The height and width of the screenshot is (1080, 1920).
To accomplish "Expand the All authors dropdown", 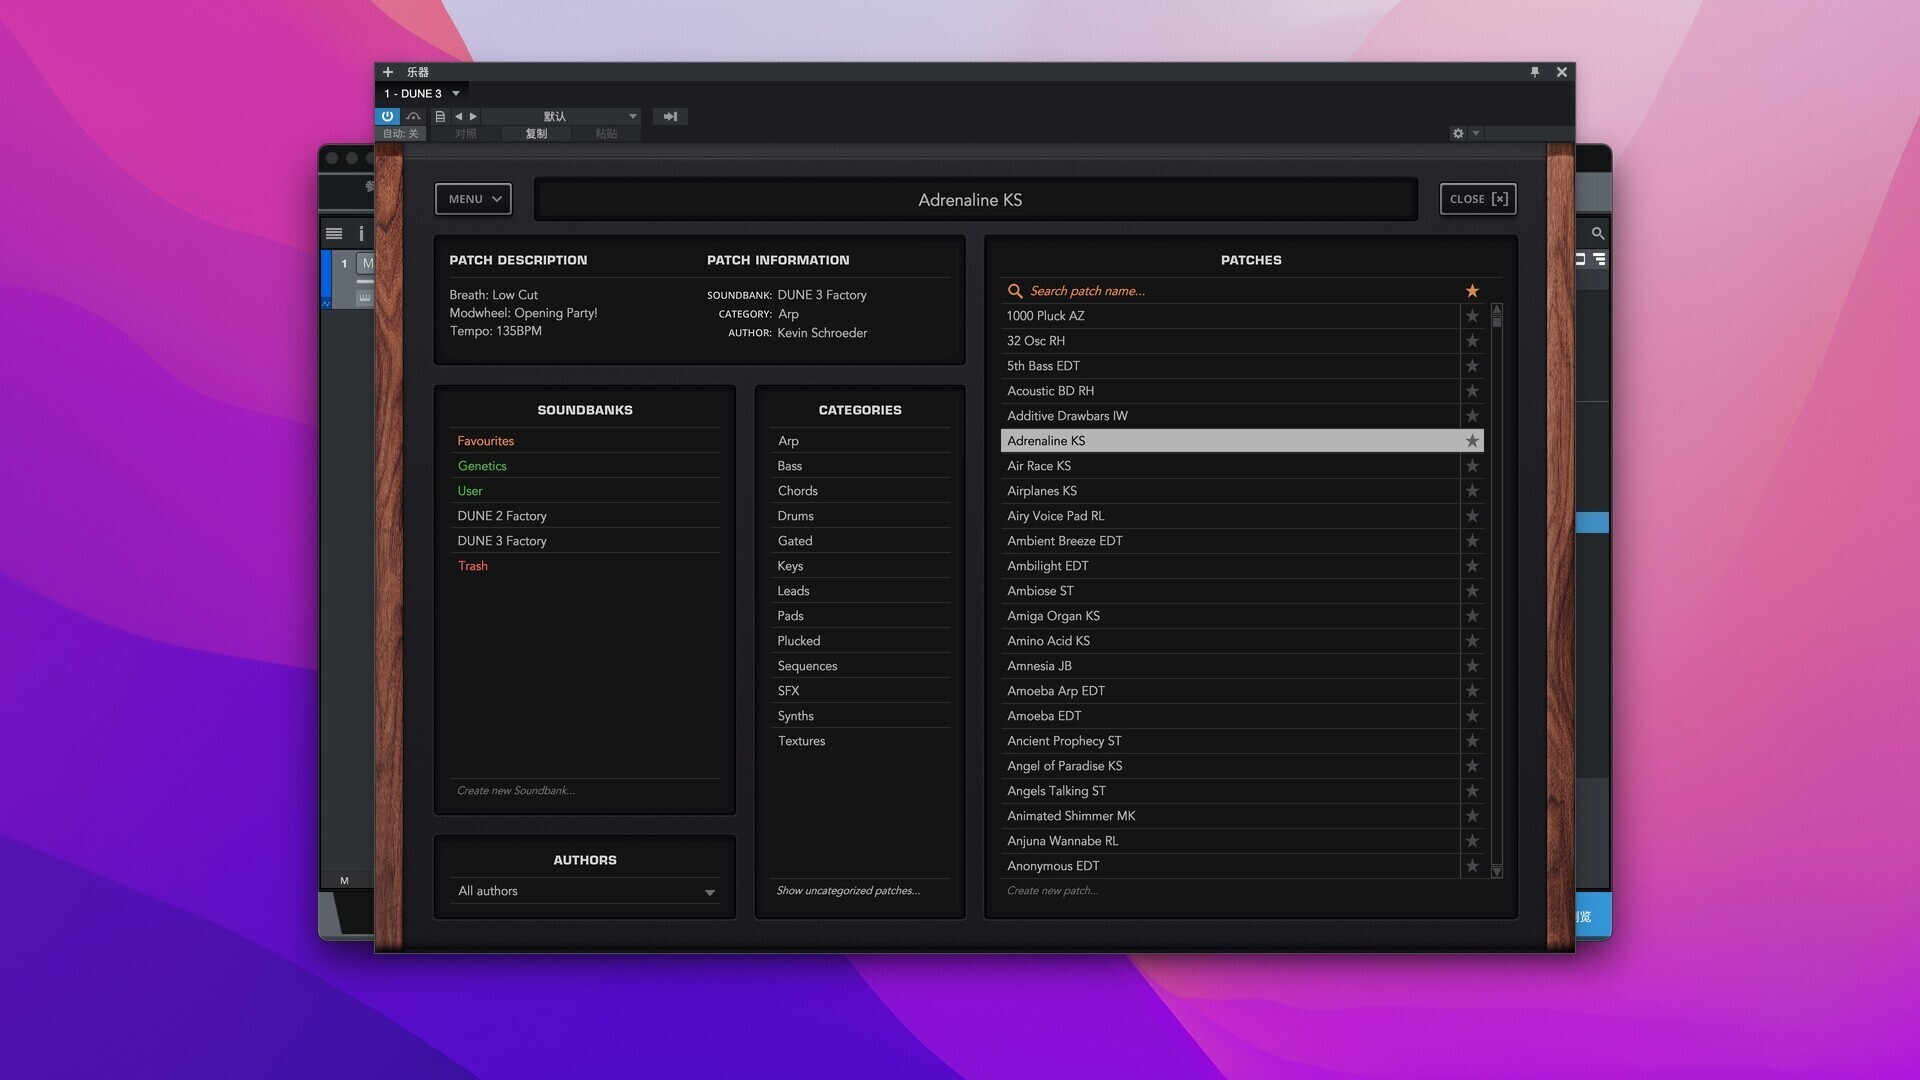I will click(x=709, y=892).
